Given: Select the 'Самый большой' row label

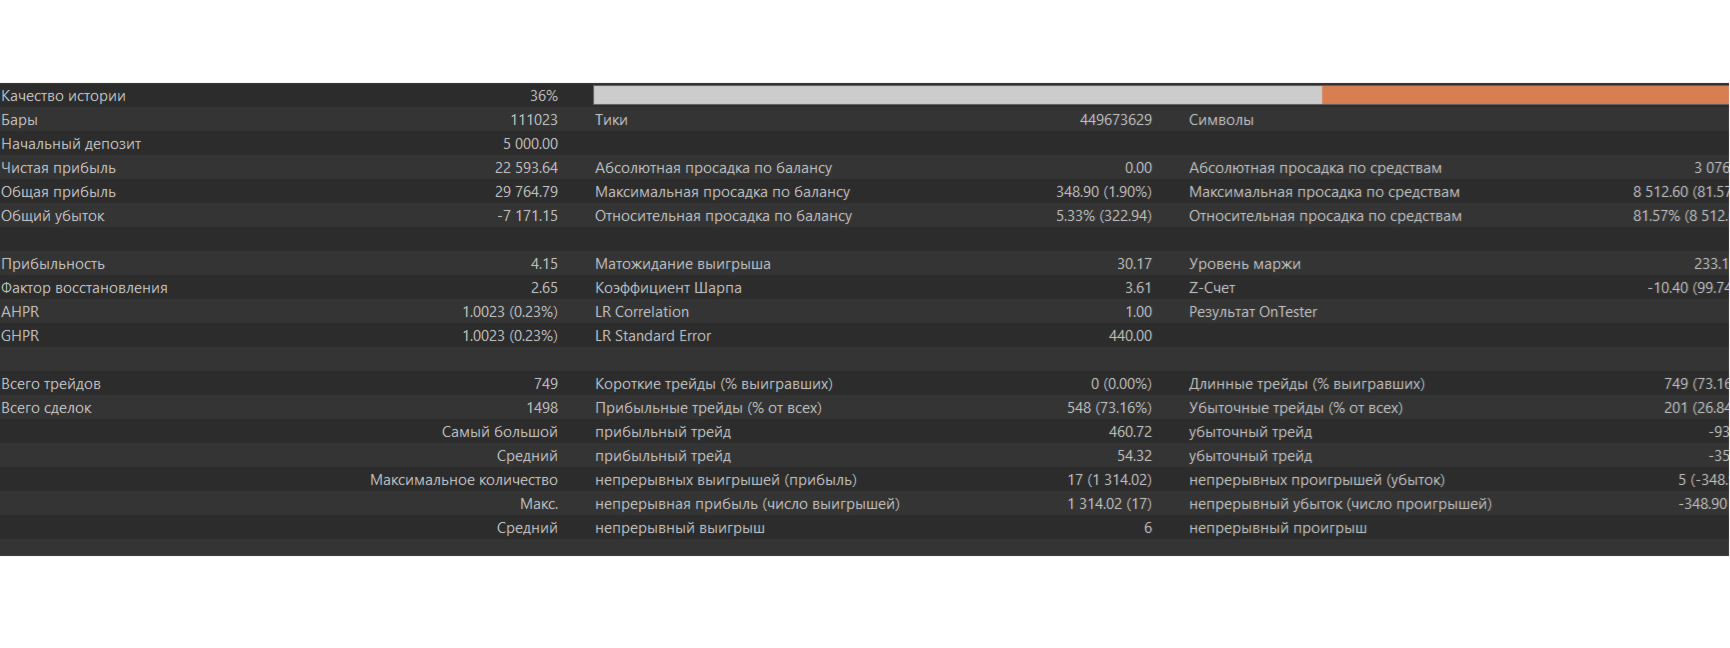Looking at the screenshot, I should point(500,432).
